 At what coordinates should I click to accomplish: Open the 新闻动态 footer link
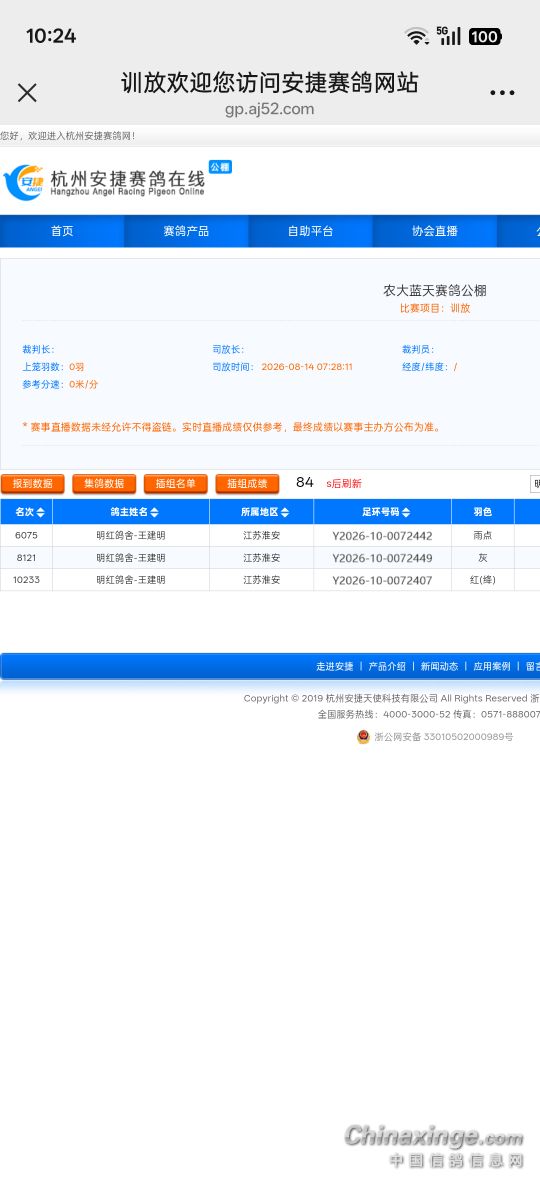pyautogui.click(x=439, y=666)
